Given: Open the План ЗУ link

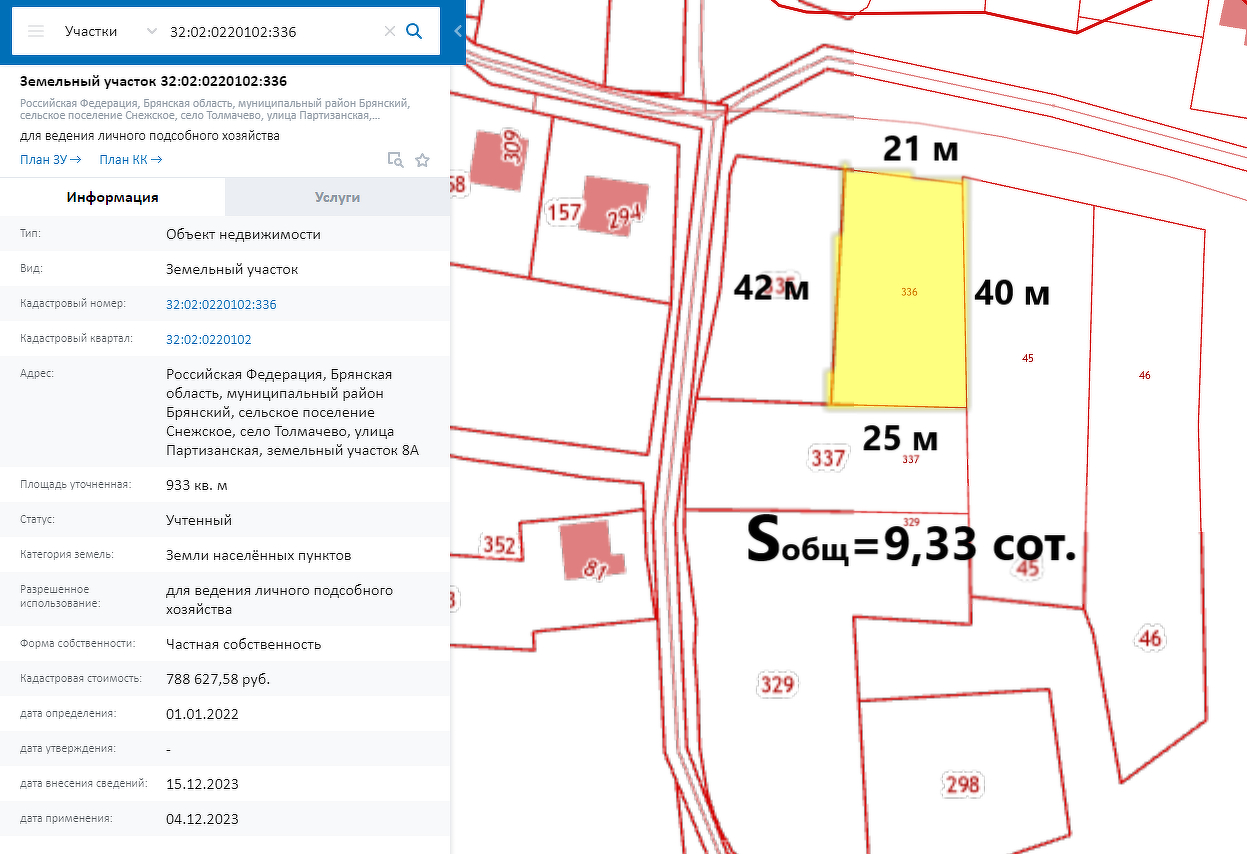Looking at the screenshot, I should pyautogui.click(x=49, y=160).
